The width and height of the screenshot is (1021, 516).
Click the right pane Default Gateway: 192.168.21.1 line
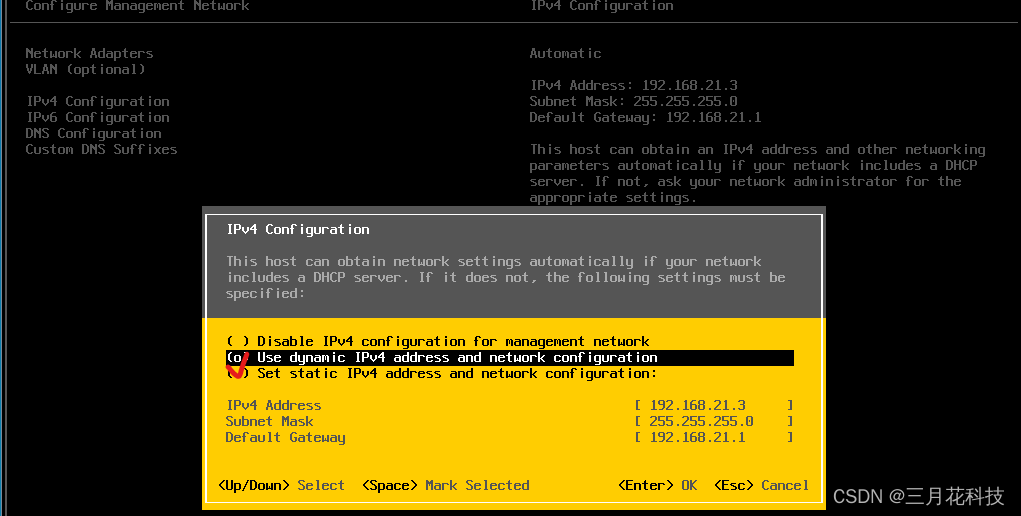645,117
